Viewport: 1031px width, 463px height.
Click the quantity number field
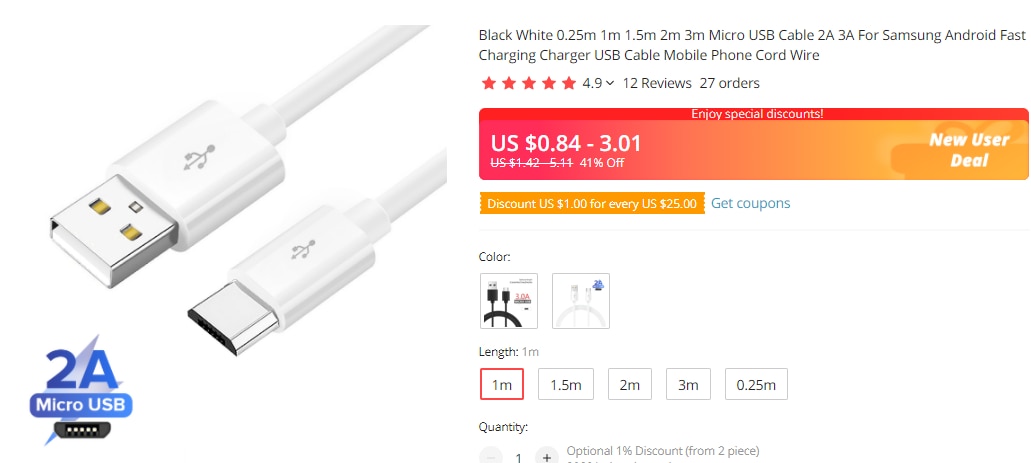point(518,457)
